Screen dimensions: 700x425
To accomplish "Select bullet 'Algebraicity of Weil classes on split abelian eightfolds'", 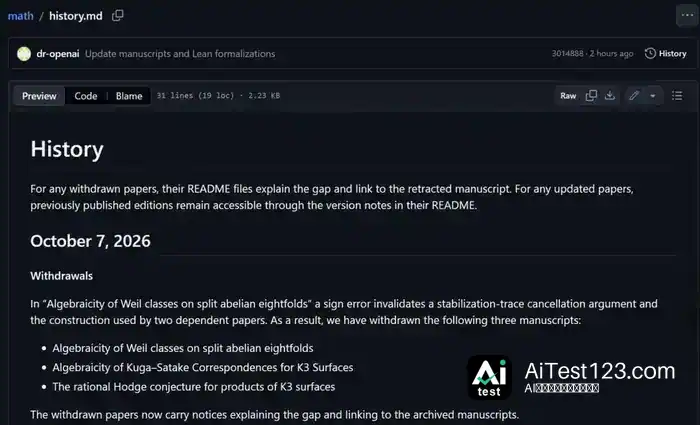I will 183,348.
